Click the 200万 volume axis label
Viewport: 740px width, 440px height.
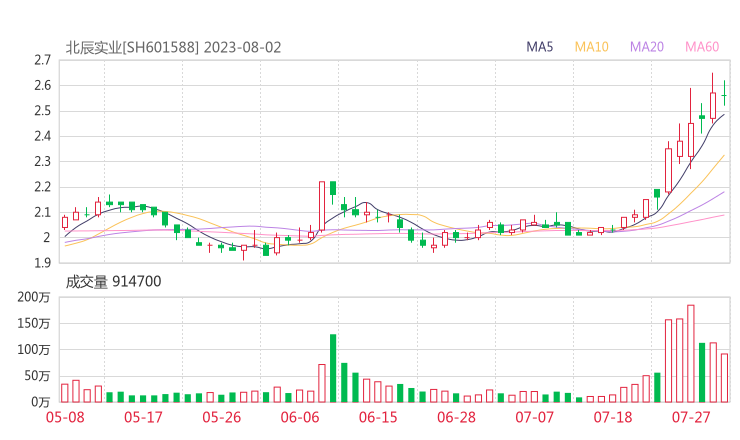(x=34, y=297)
